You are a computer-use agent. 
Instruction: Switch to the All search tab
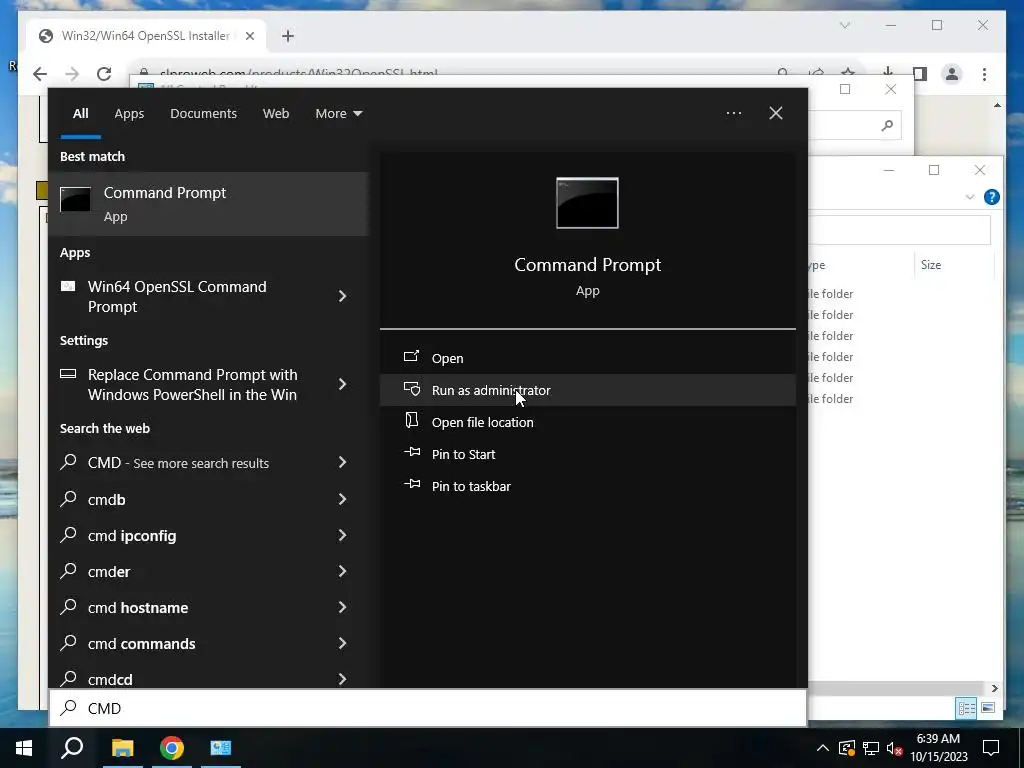80,114
